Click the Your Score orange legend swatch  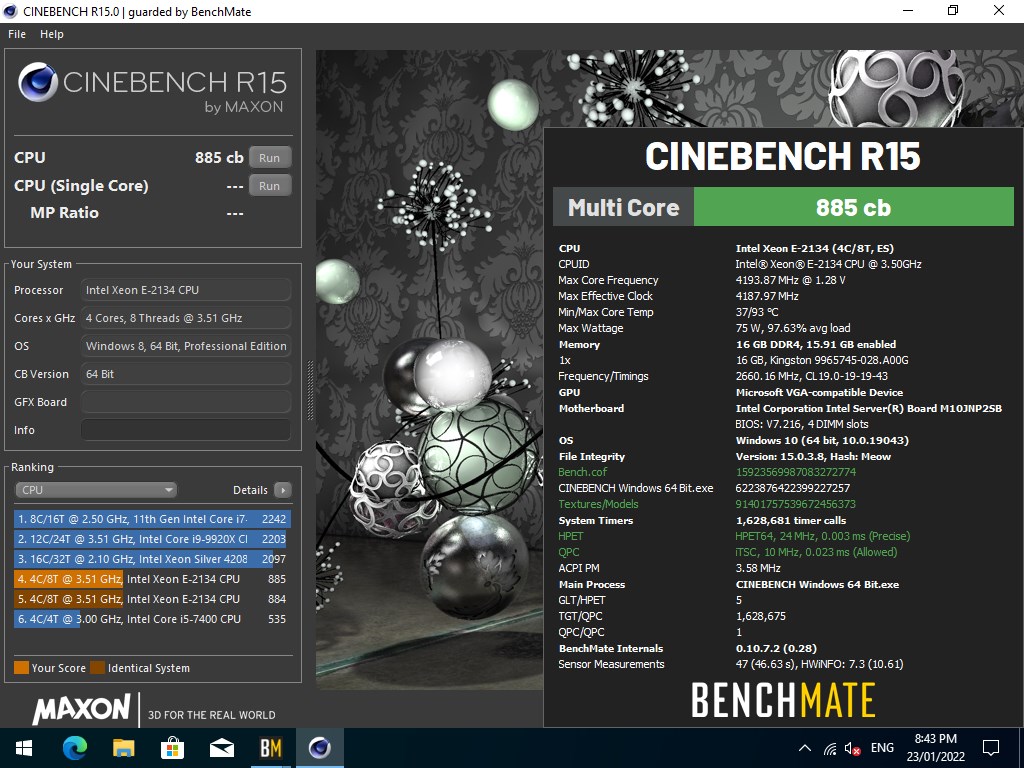(x=22, y=667)
